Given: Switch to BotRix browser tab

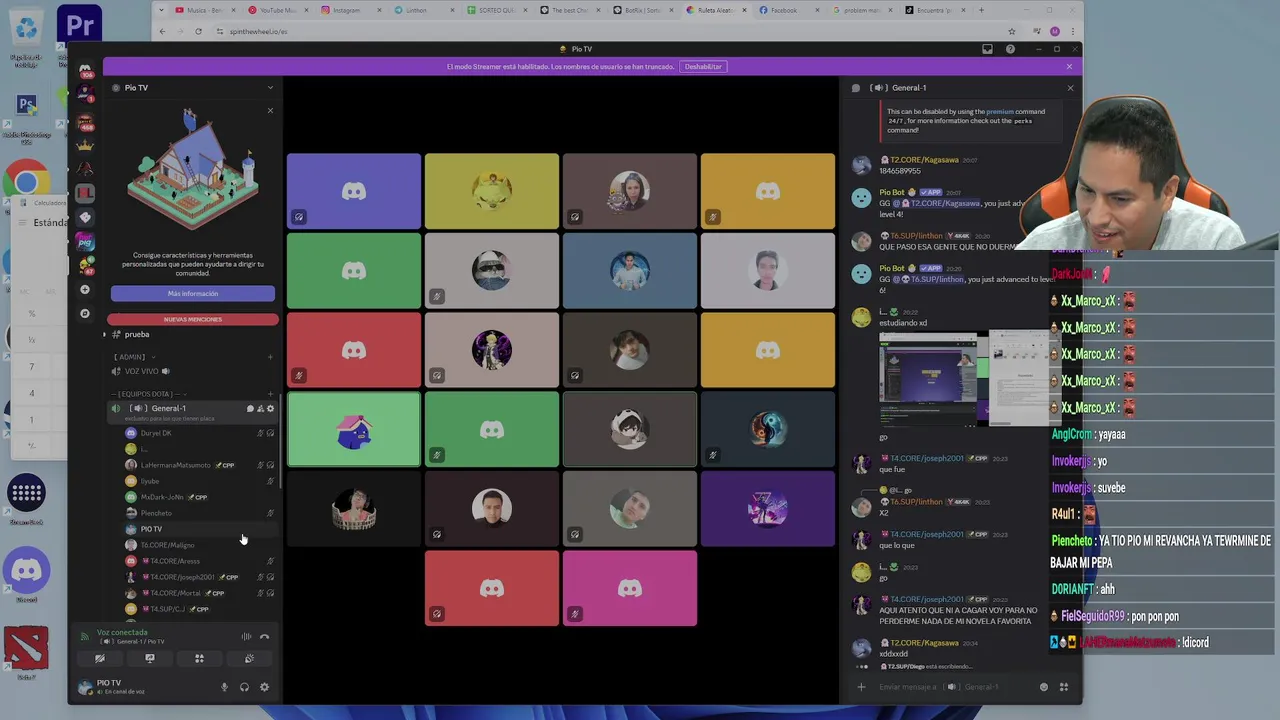Looking at the screenshot, I should 642,10.
